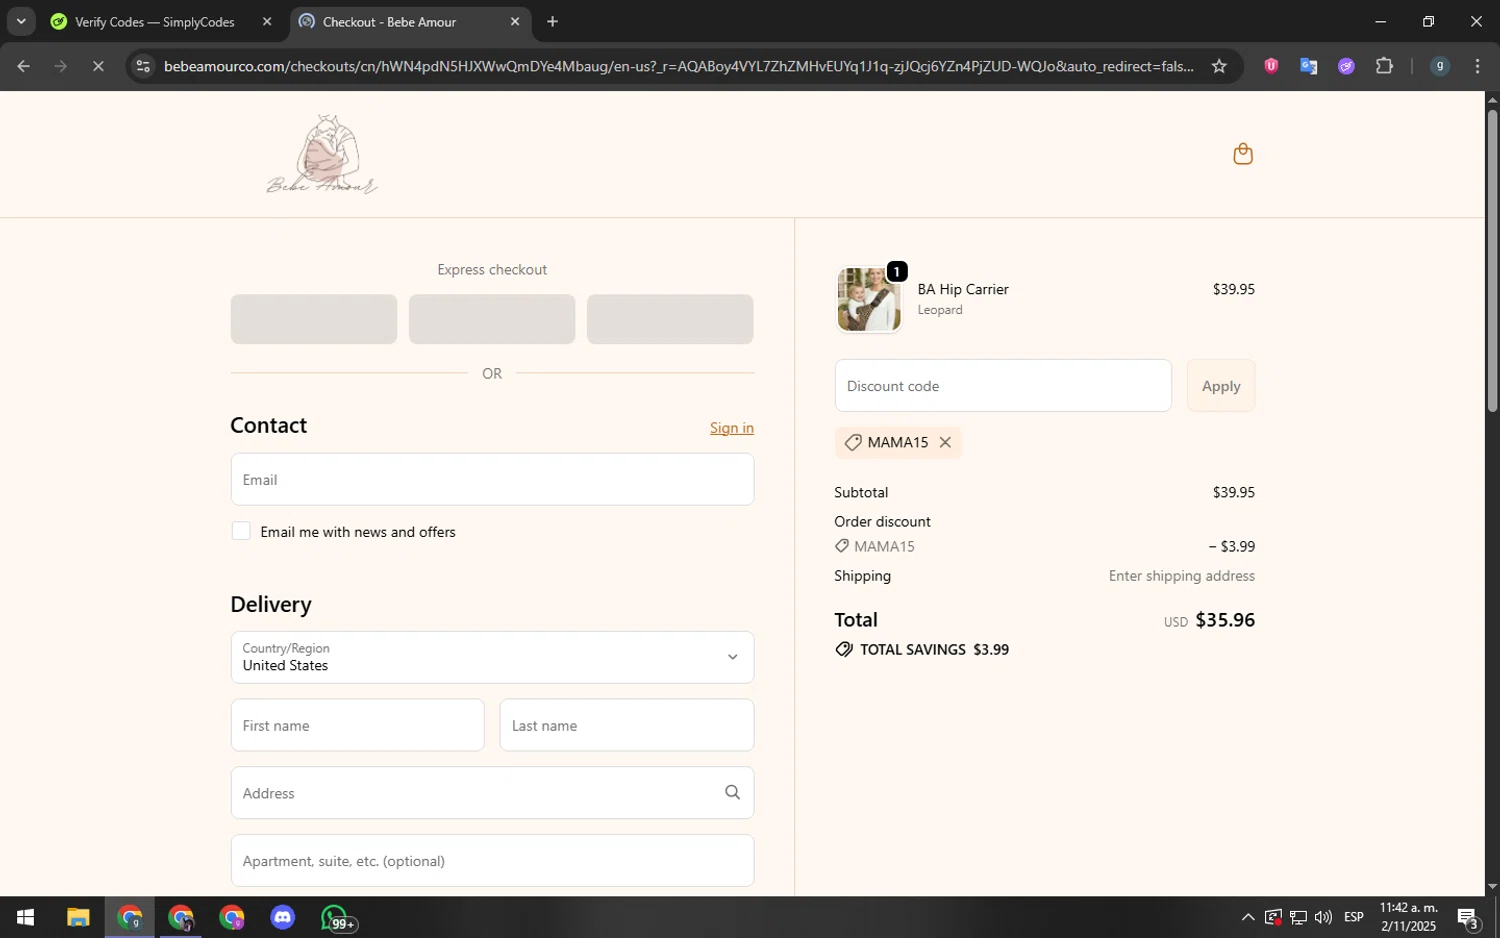The image size is (1500, 938).
Task: Click the Apartment, suite field
Action: [492, 861]
